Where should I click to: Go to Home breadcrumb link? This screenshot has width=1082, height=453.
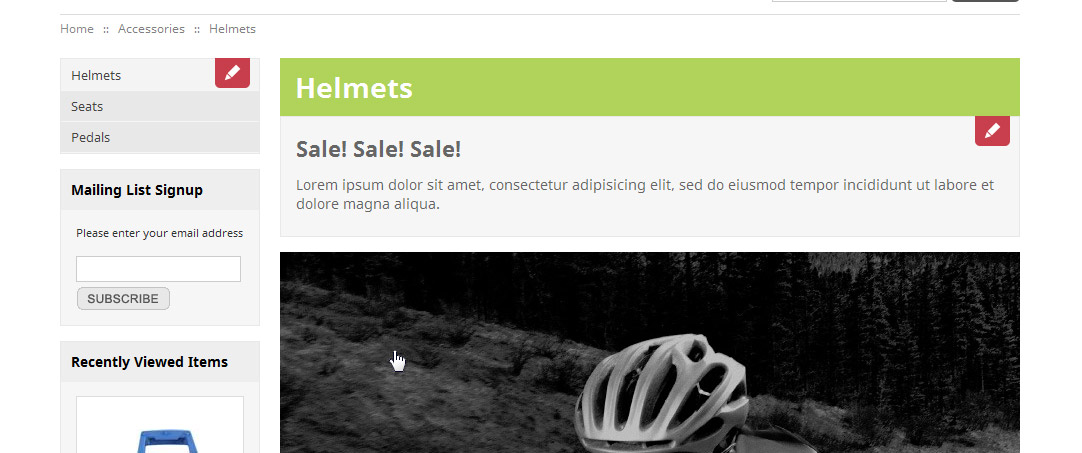click(x=77, y=29)
